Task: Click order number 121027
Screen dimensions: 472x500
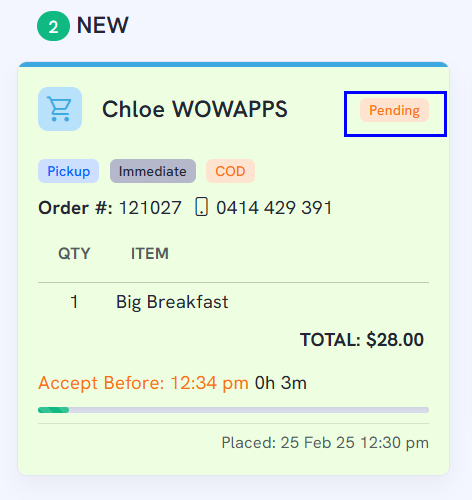Action: [150, 208]
